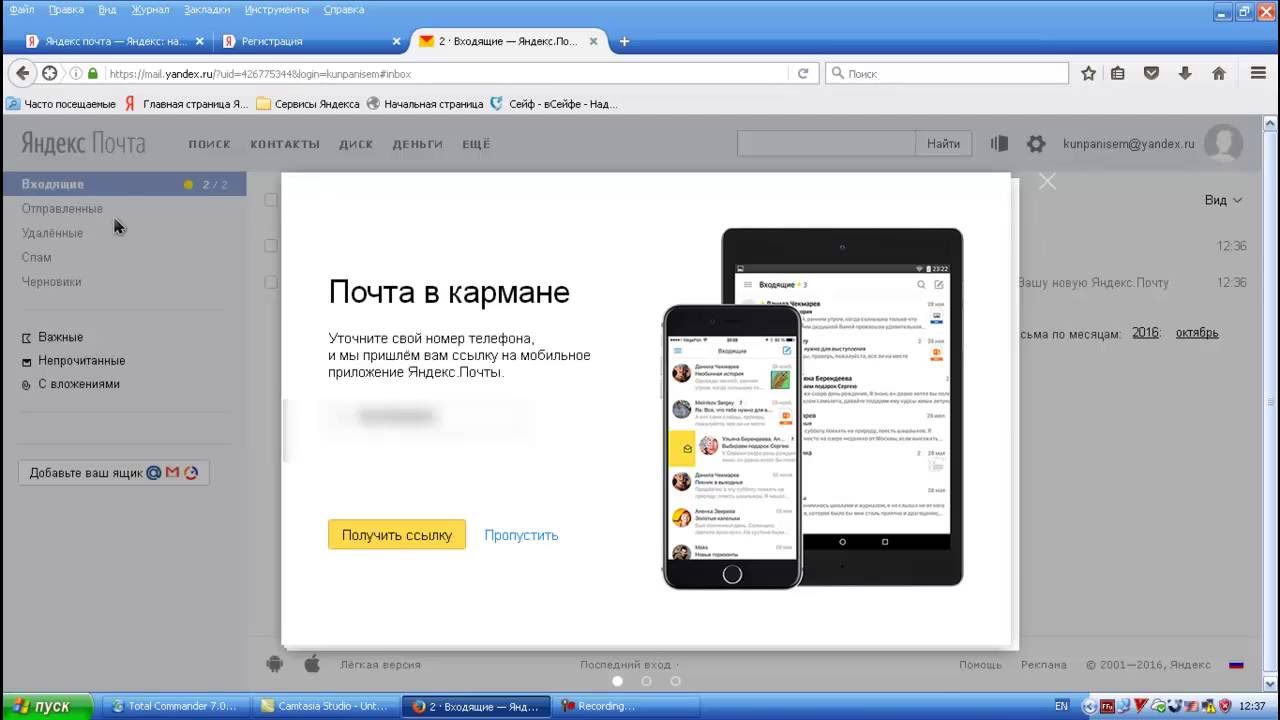This screenshot has width=1280, height=720.
Task: Open the Firefox hamburger menu
Action: [1259, 73]
